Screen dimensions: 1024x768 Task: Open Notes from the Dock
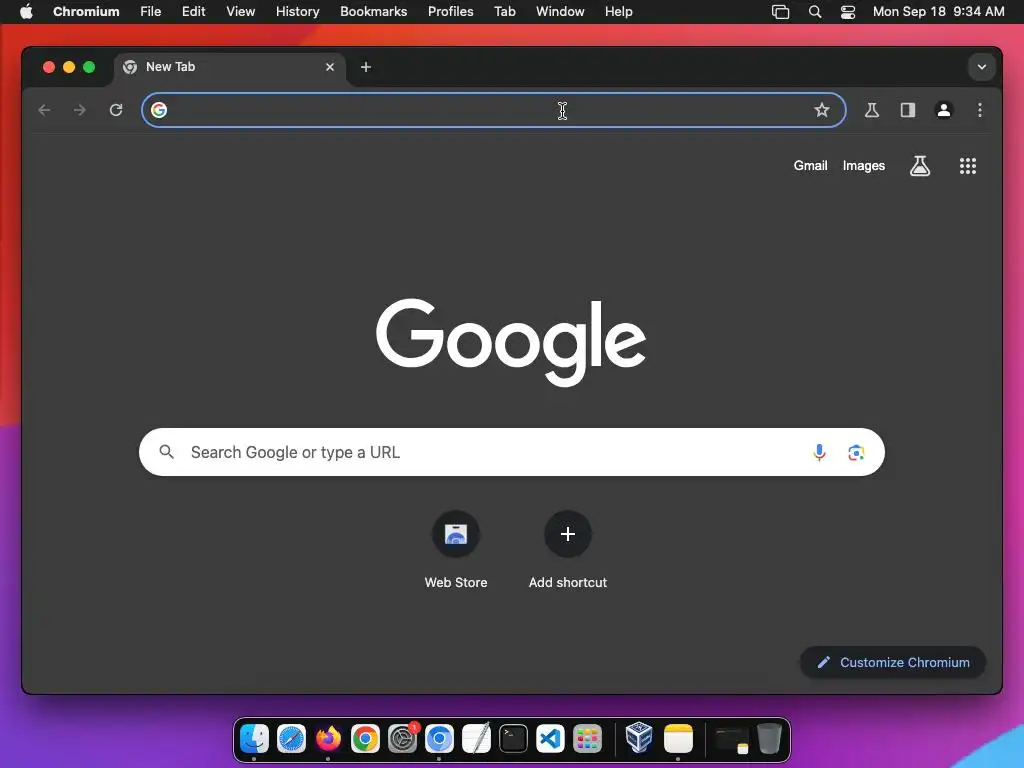coord(679,739)
